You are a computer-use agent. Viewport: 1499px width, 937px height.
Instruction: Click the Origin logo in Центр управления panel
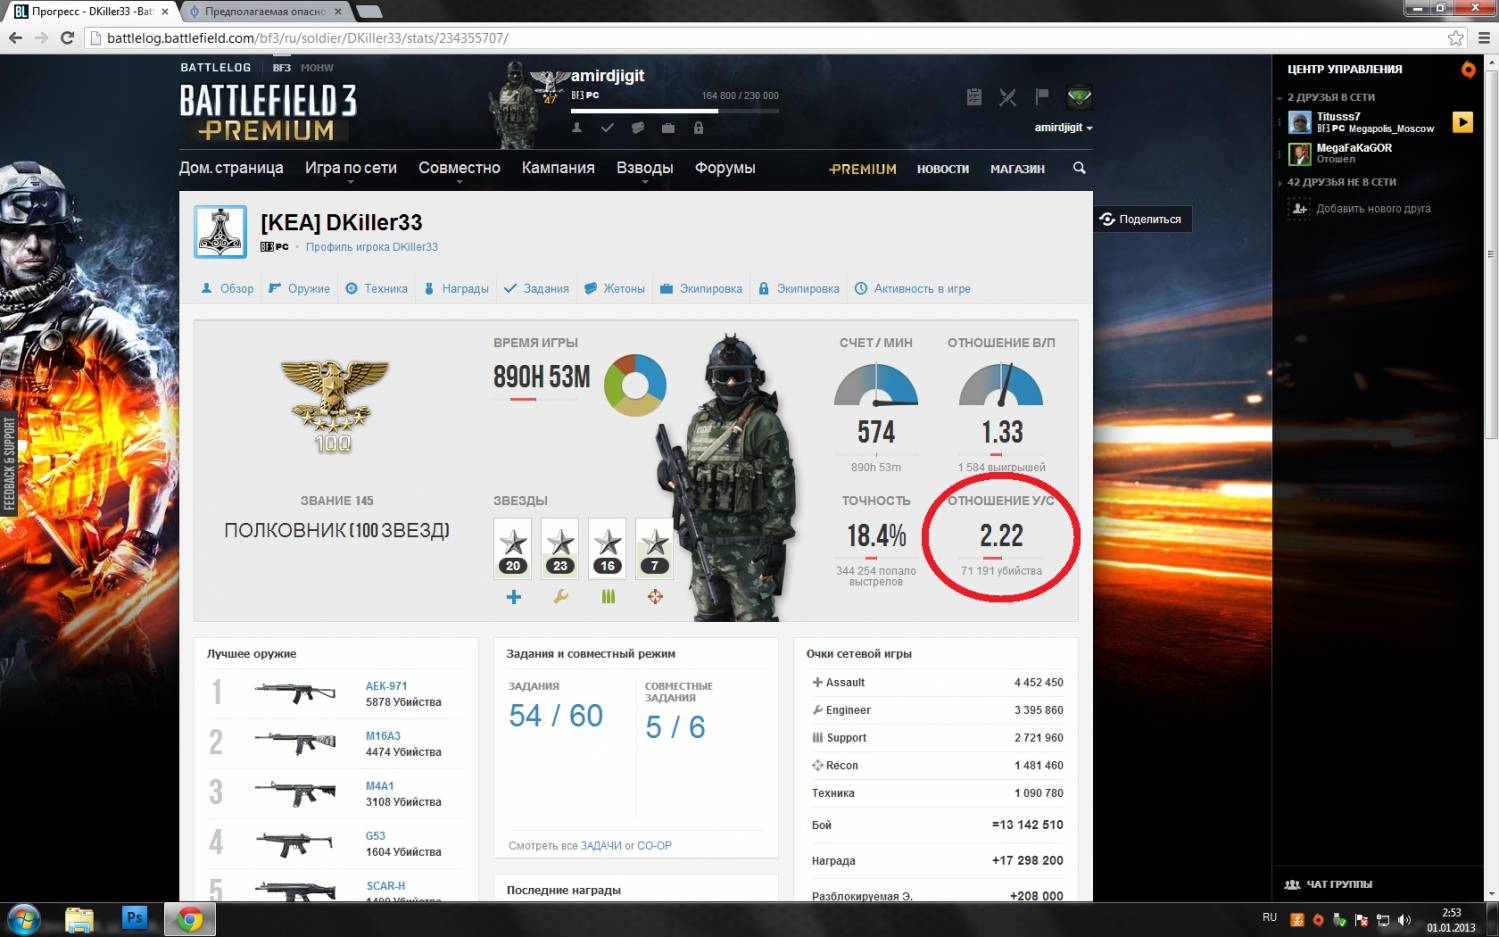1468,69
